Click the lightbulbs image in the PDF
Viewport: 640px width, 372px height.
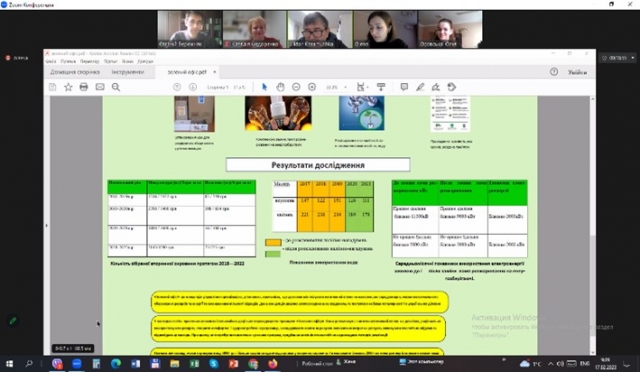278,113
